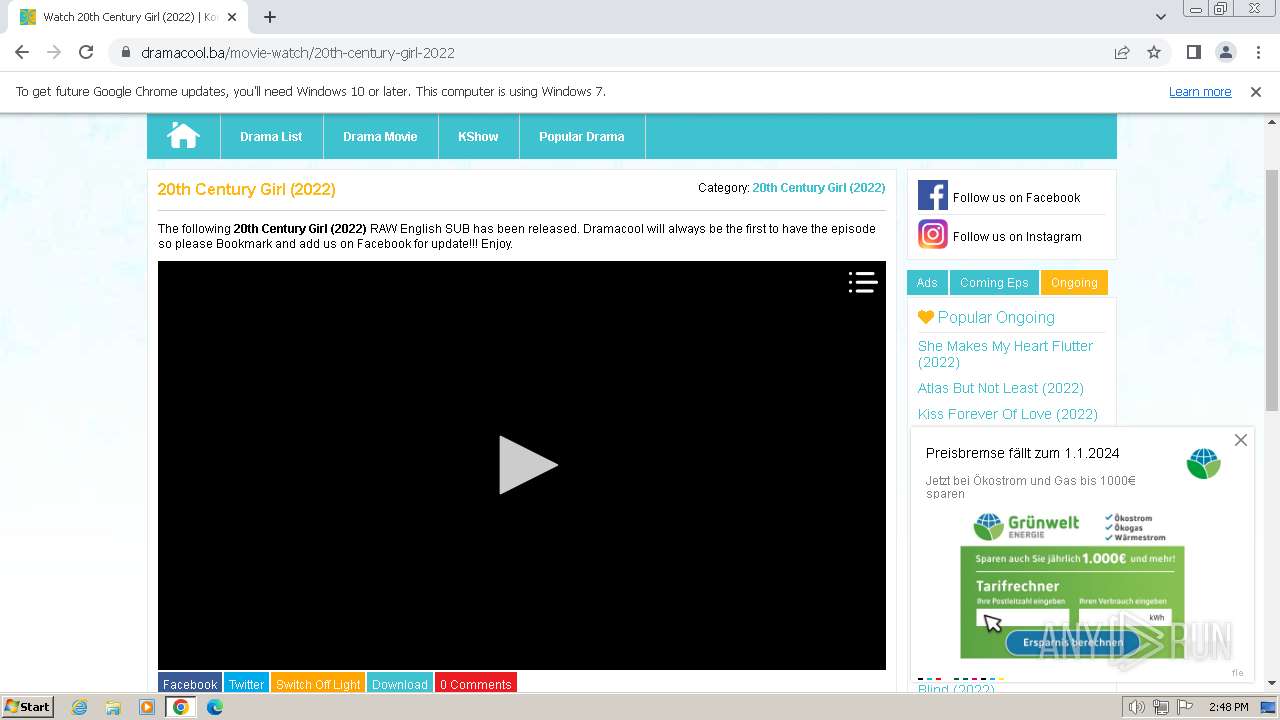The height and width of the screenshot is (720, 1280).
Task: Share via the Facebook button below video
Action: click(x=190, y=684)
